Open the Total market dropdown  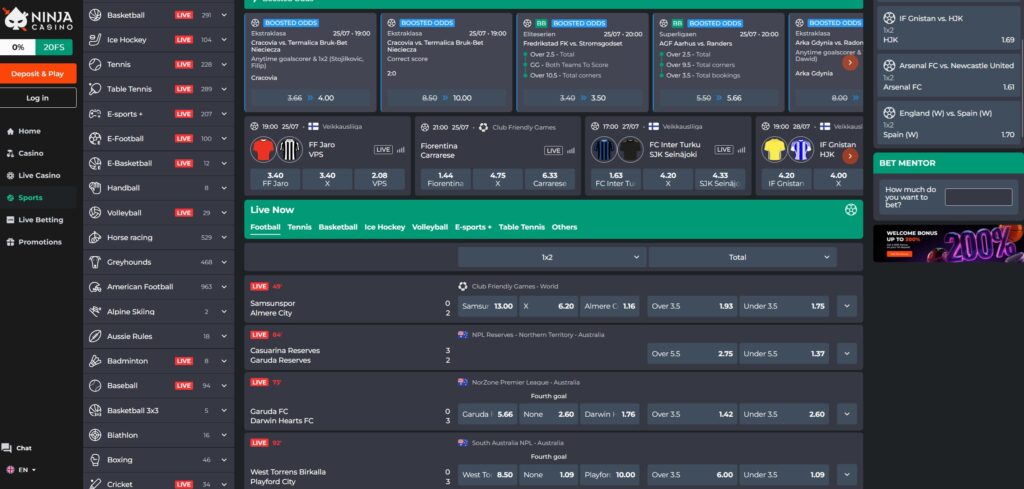[743, 257]
